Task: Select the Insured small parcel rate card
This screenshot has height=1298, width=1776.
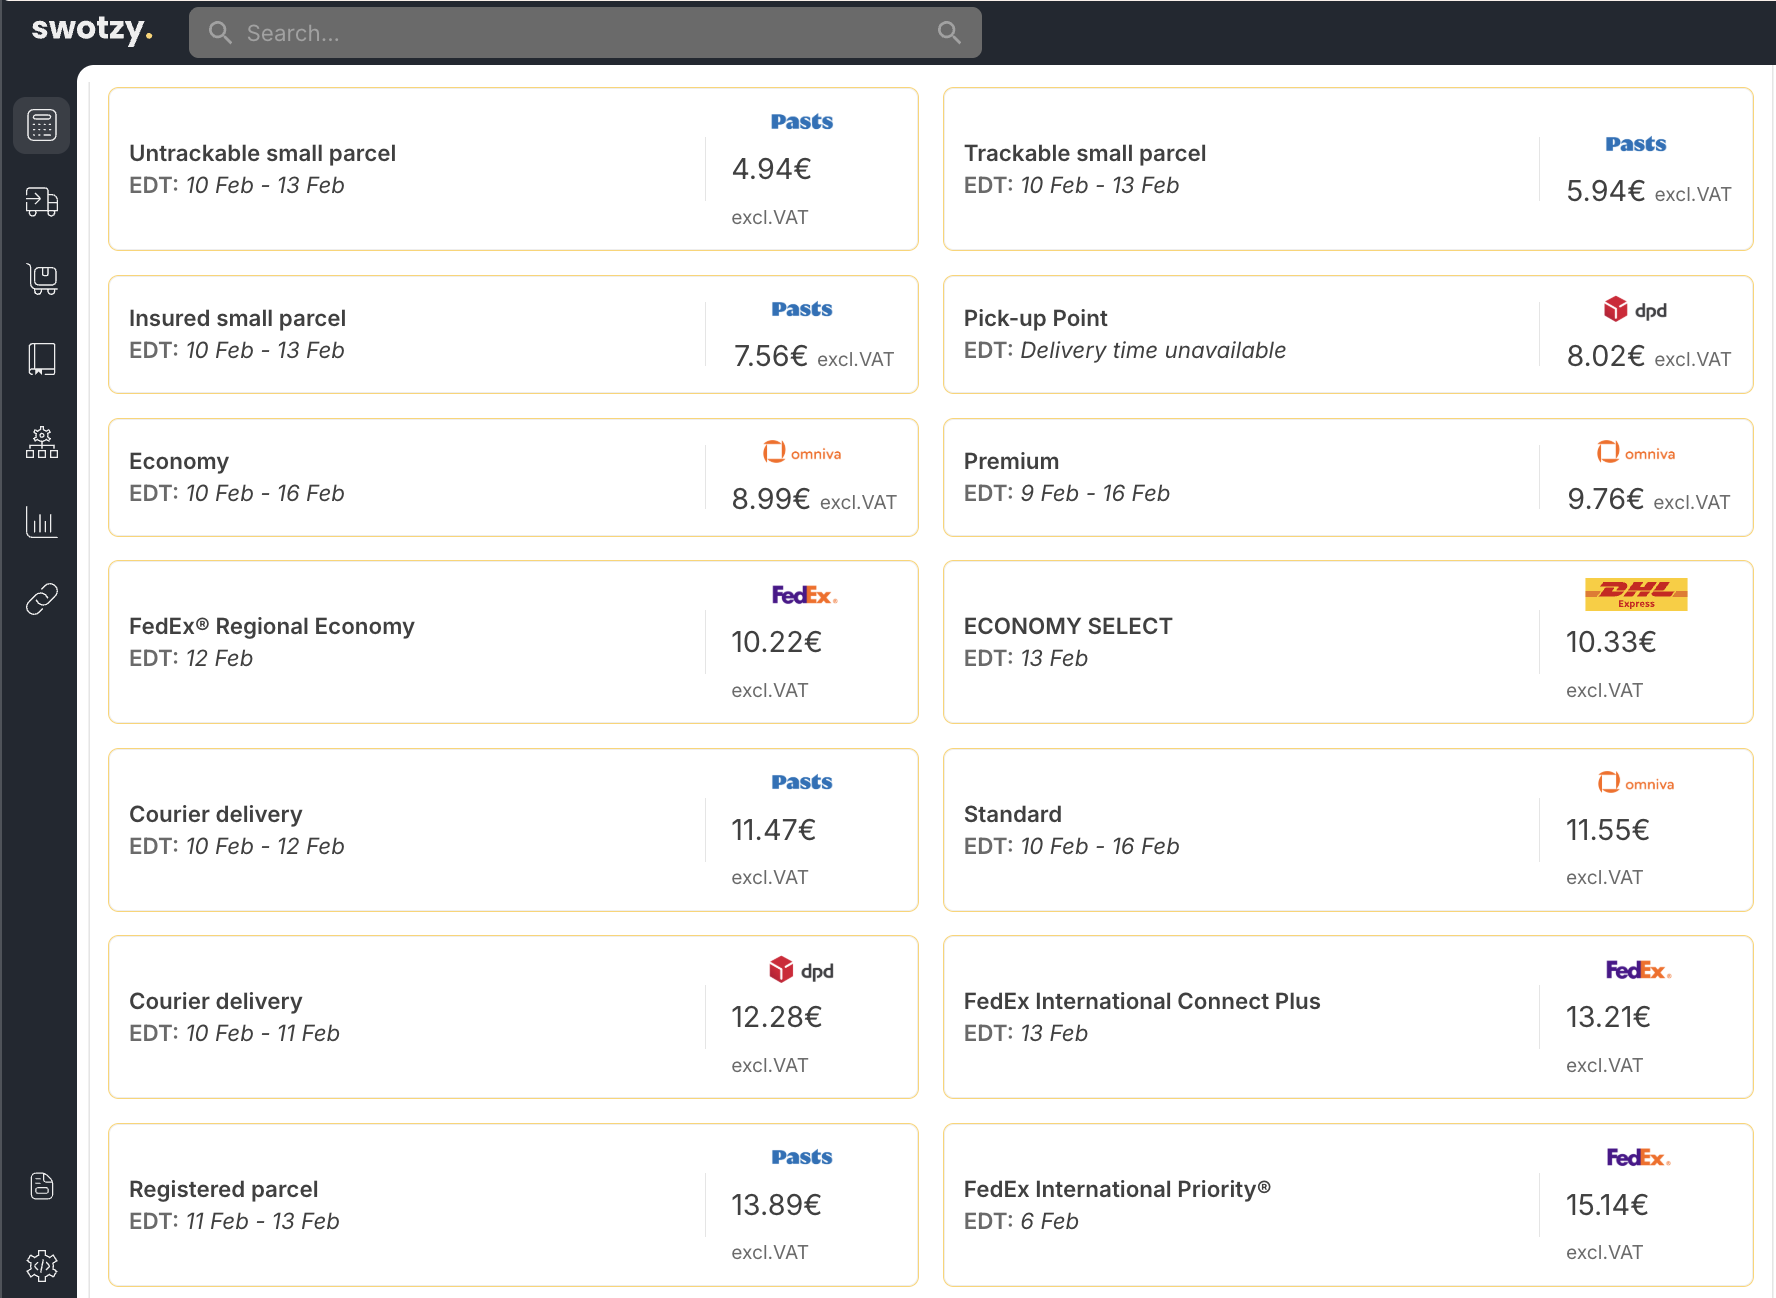Action: (x=513, y=334)
